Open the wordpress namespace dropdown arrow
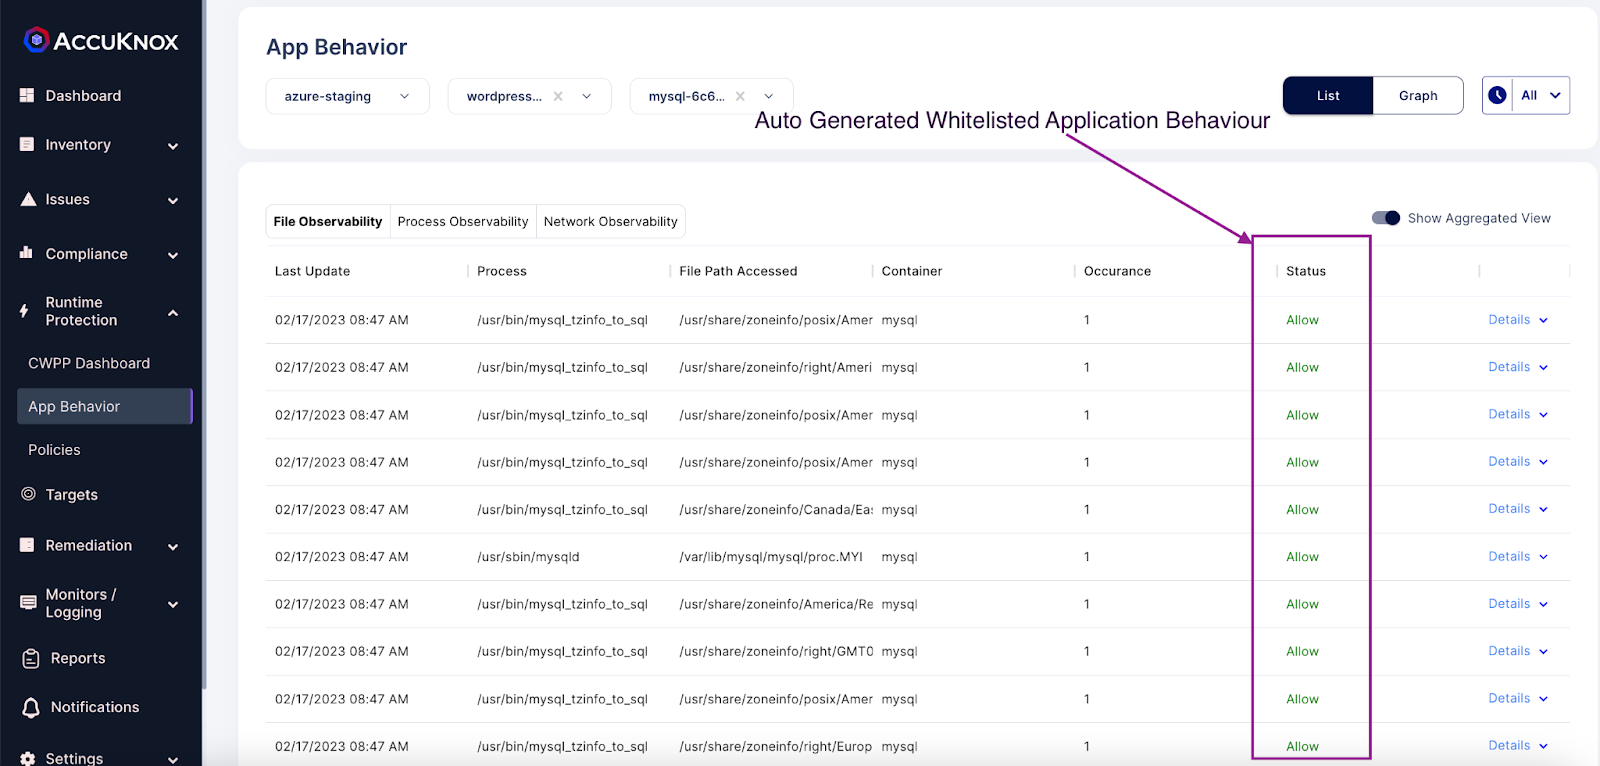Image resolution: width=1600 pixels, height=766 pixels. coord(587,96)
